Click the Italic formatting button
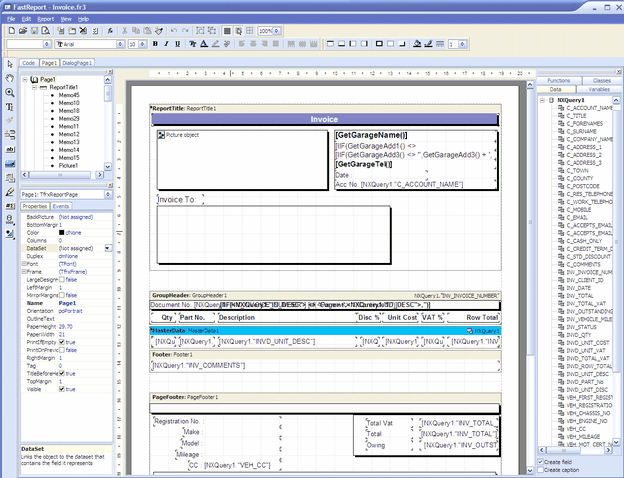 coord(166,44)
